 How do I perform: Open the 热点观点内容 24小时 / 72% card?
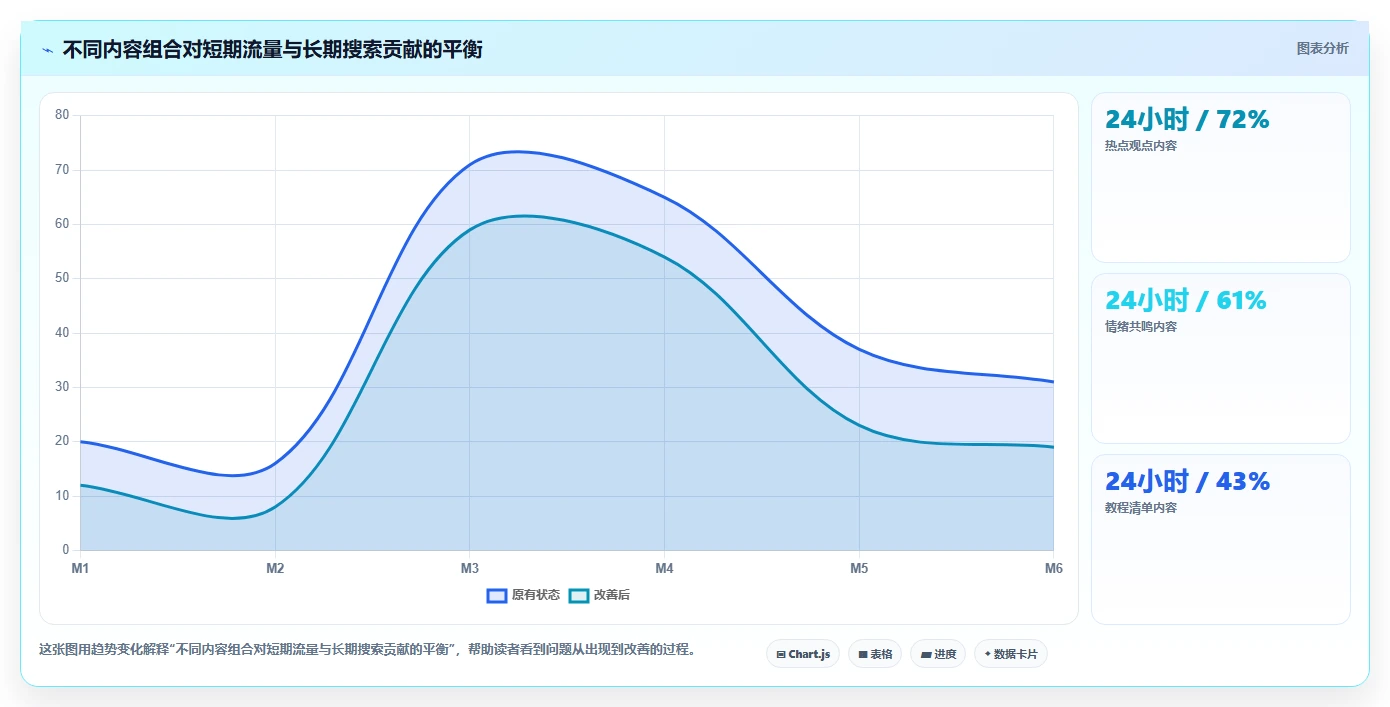[1220, 178]
